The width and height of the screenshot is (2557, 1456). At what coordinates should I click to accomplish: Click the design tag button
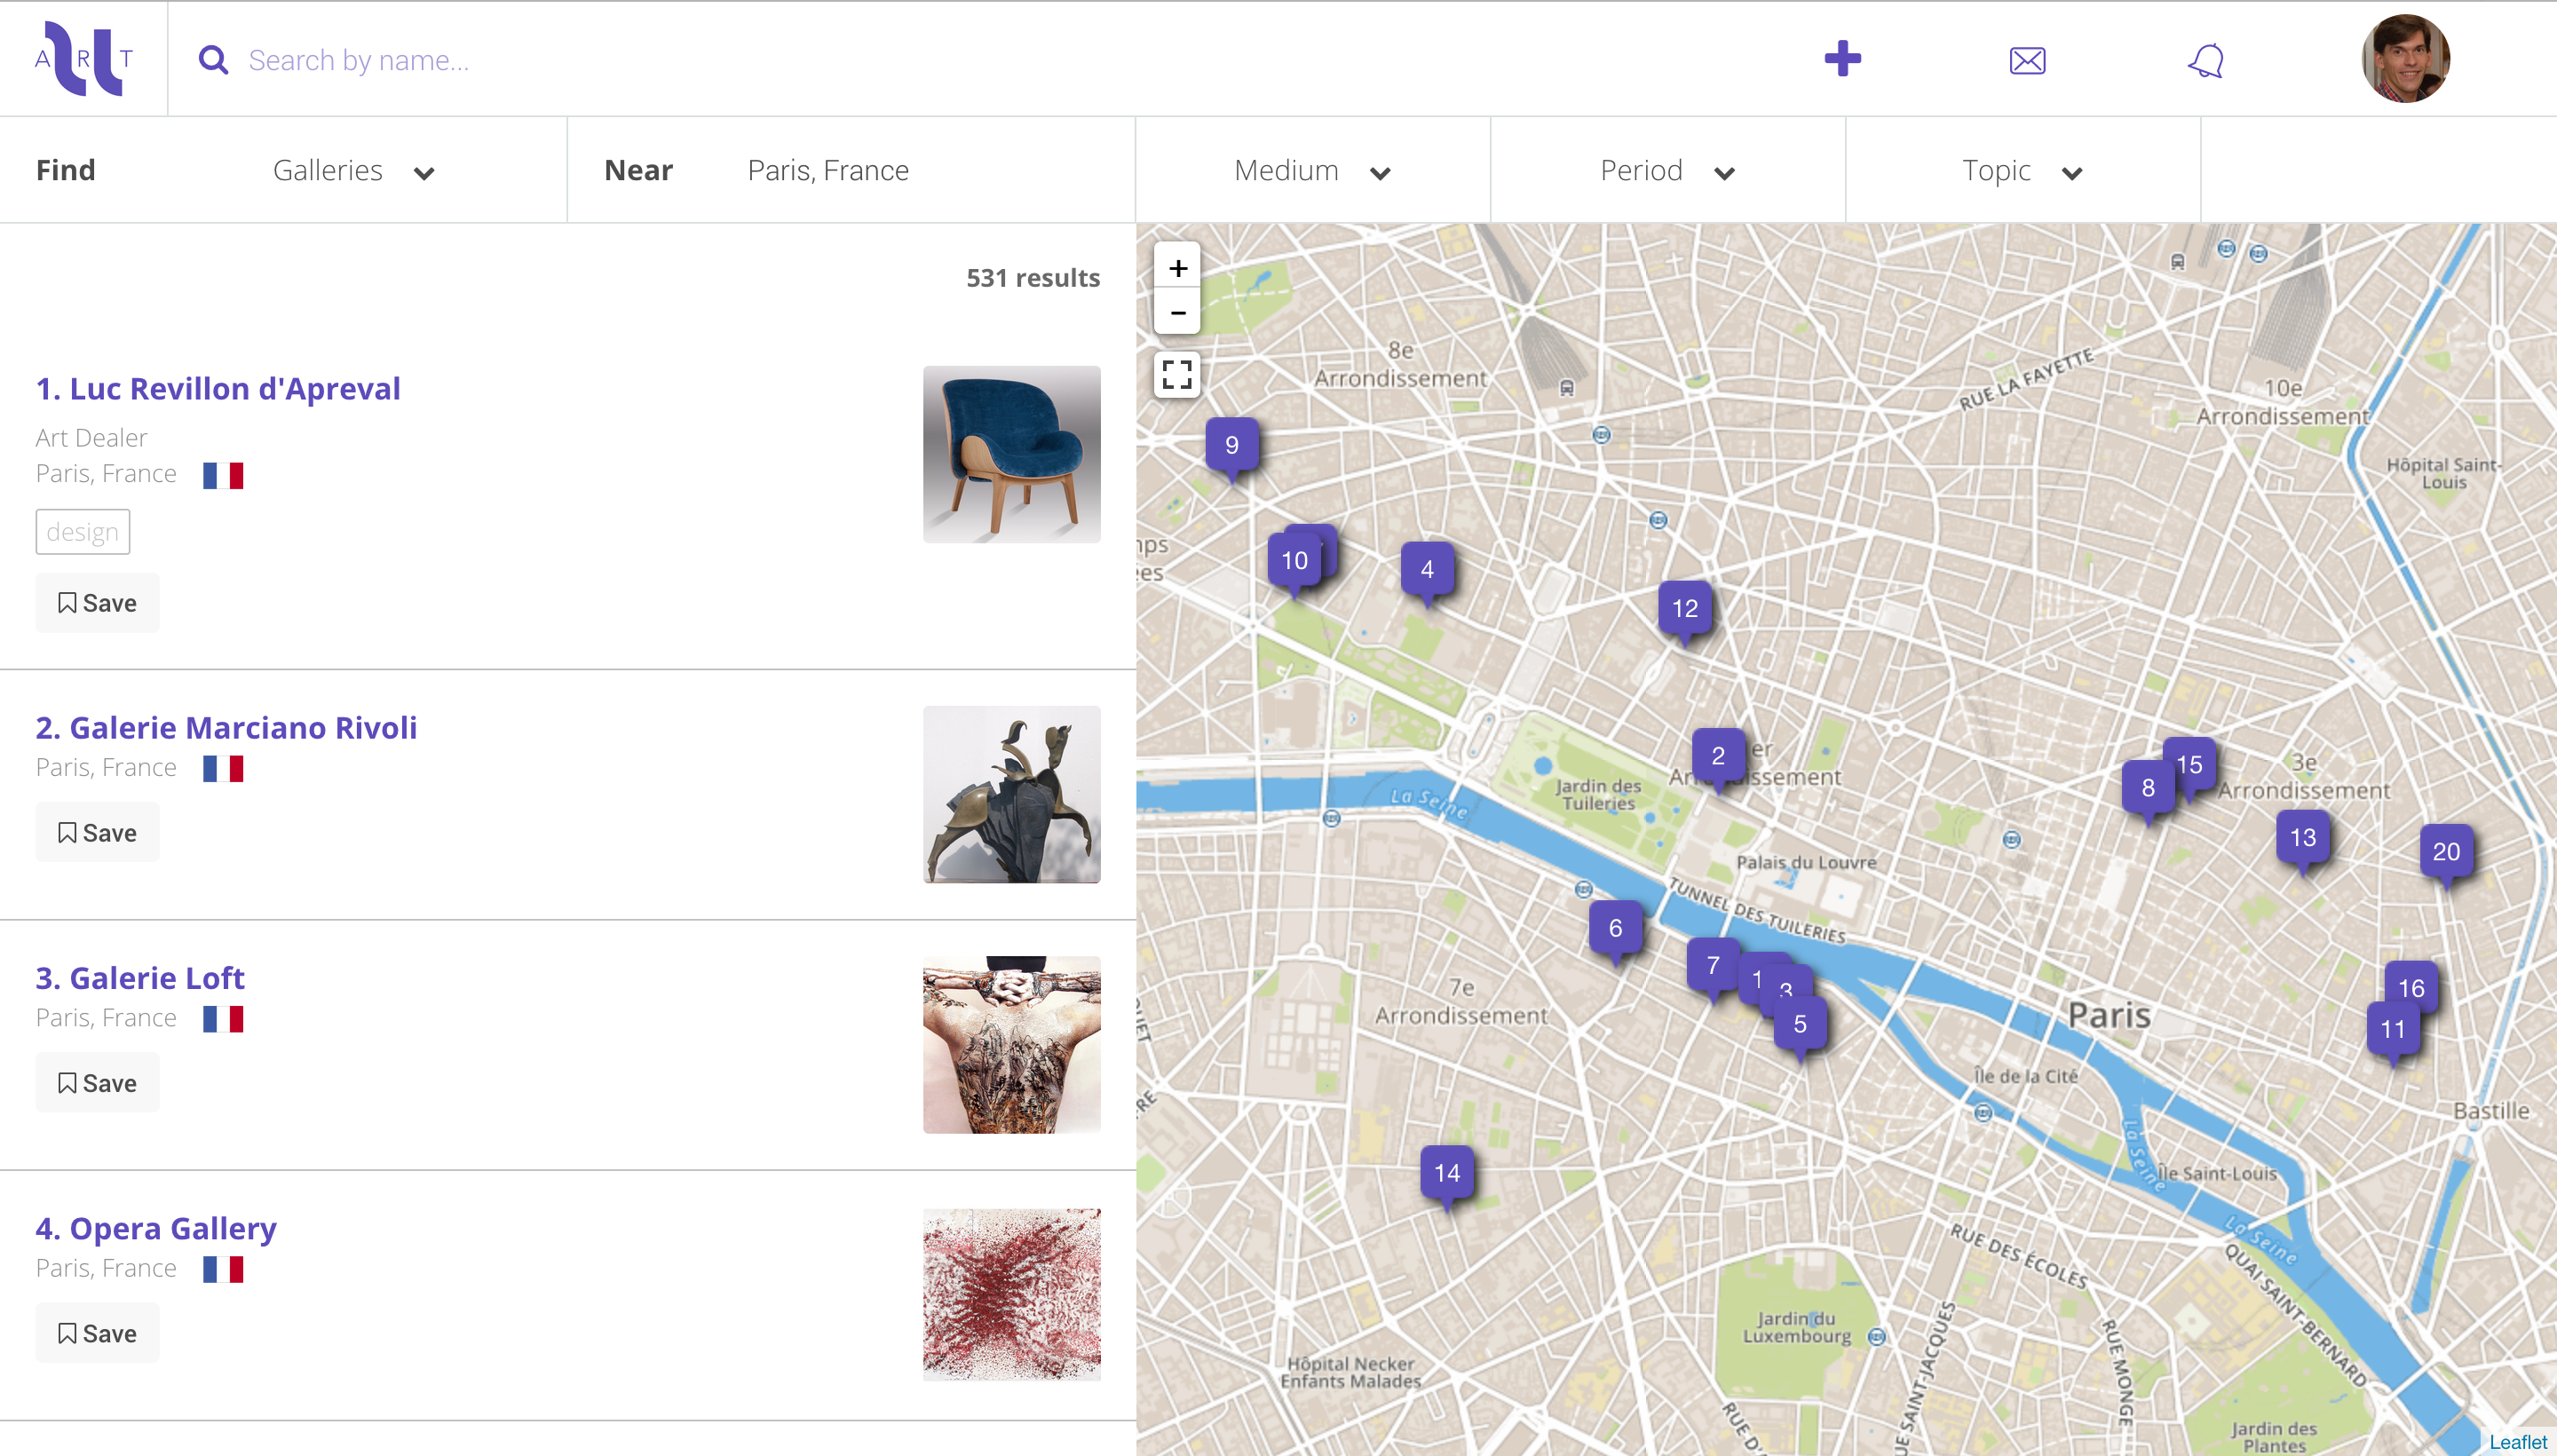coord(82,532)
